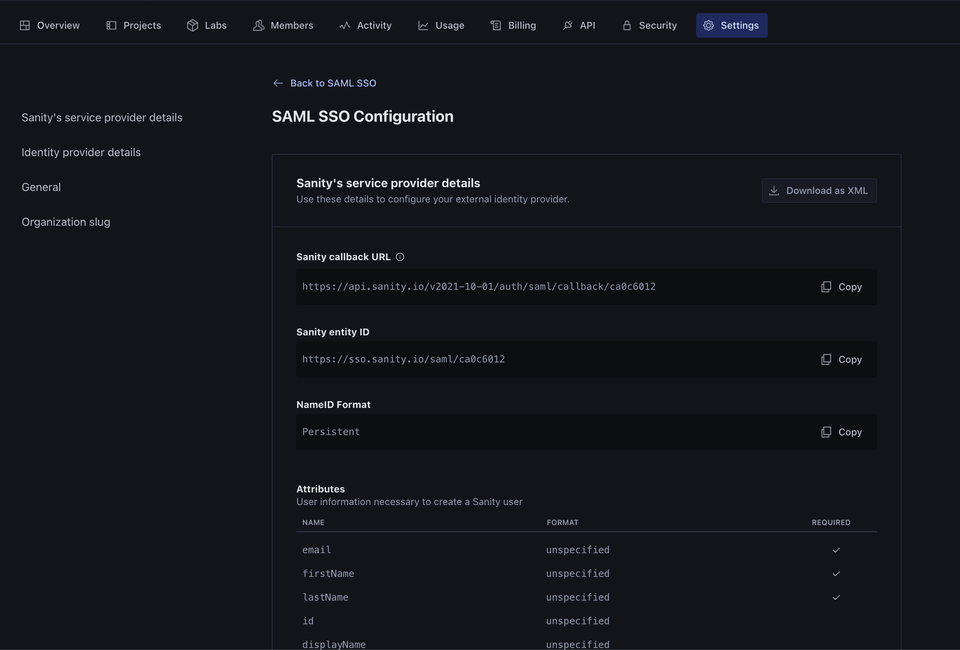Screen dimensions: 960x650
Task: Click the required checkmark for lastName
Action: pos(836,597)
